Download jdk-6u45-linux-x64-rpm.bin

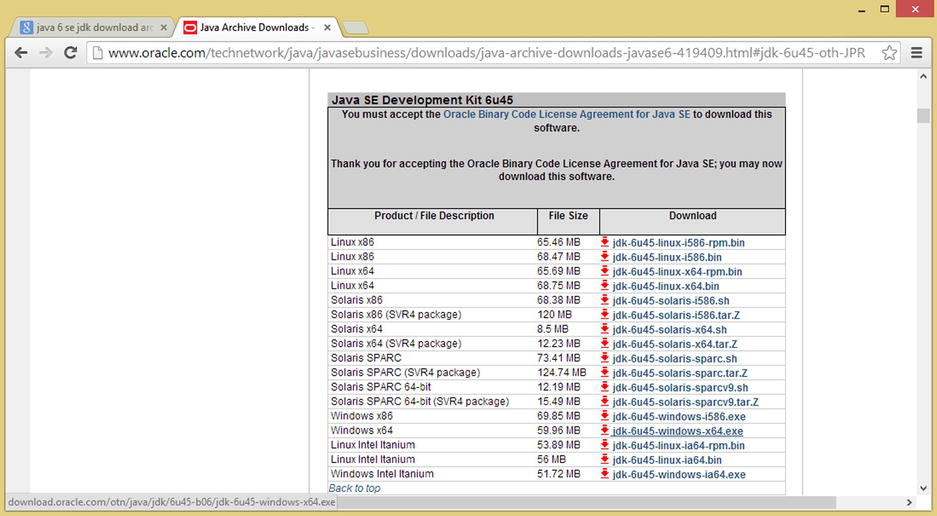pos(677,271)
